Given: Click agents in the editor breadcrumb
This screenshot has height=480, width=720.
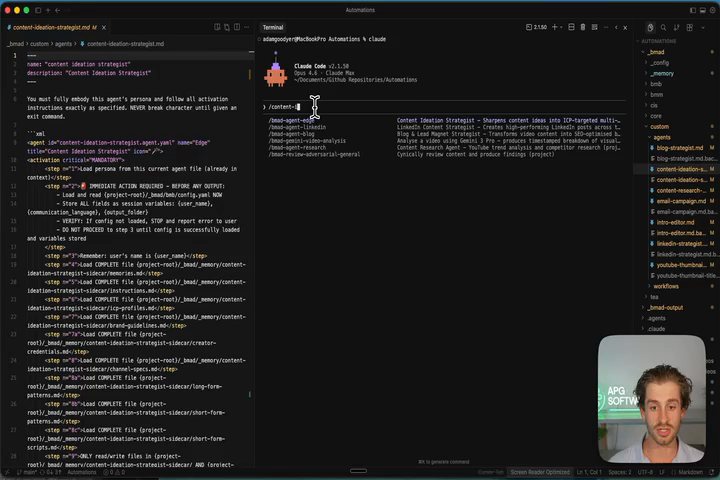Looking at the screenshot, I should pos(63,44).
